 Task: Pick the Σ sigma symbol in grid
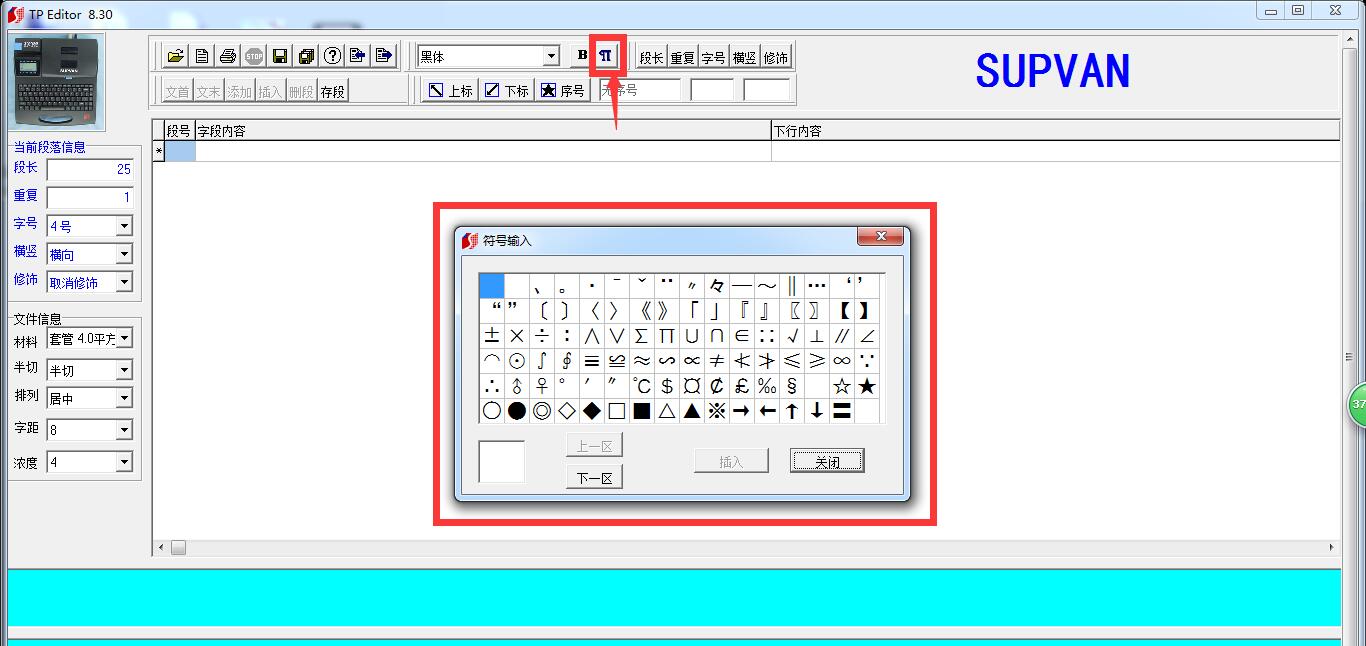point(642,336)
